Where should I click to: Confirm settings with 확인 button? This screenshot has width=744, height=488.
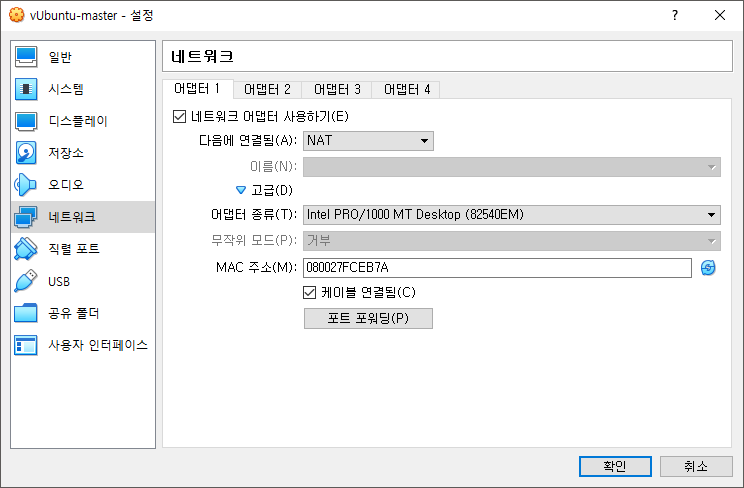(x=615, y=466)
